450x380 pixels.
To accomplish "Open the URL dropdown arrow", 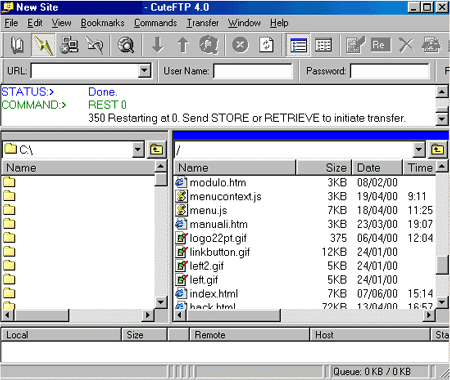I will pyautogui.click(x=144, y=71).
